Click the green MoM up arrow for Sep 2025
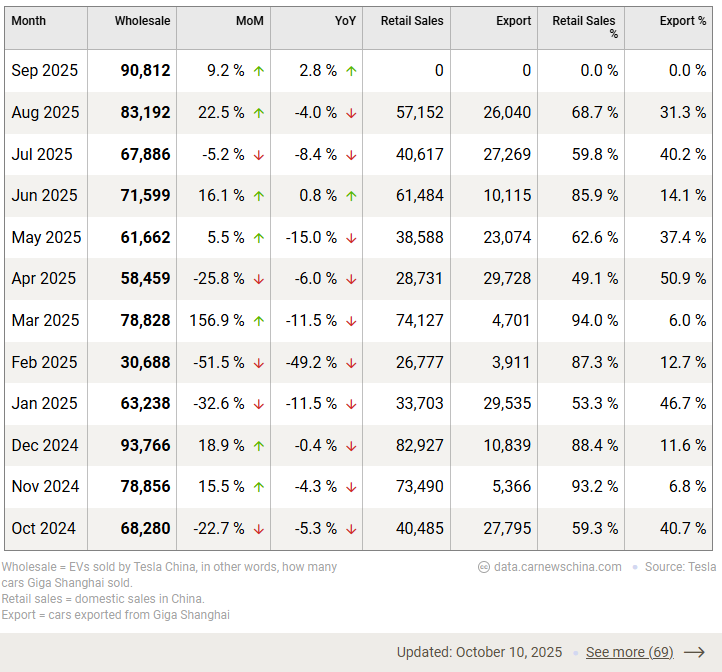This screenshot has height=672, width=722. pyautogui.click(x=259, y=71)
